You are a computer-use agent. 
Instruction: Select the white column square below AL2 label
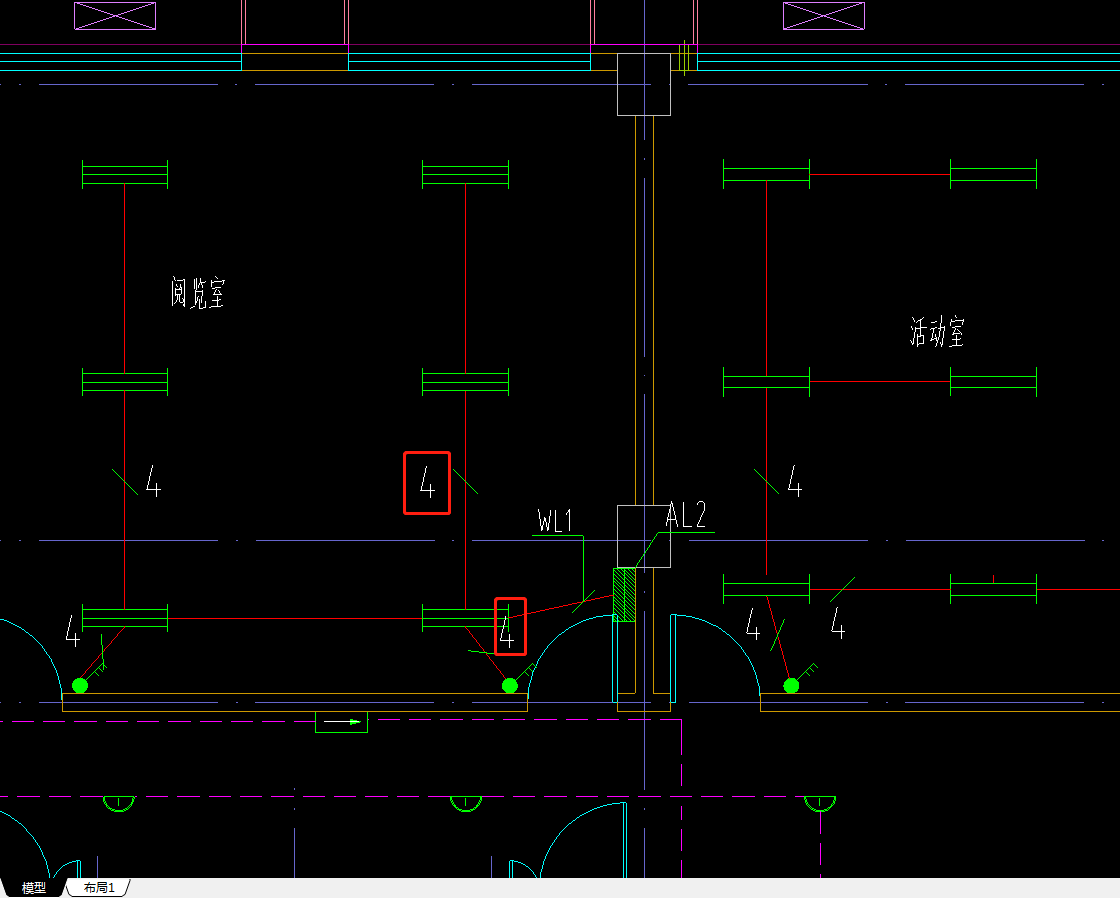[x=644, y=537]
